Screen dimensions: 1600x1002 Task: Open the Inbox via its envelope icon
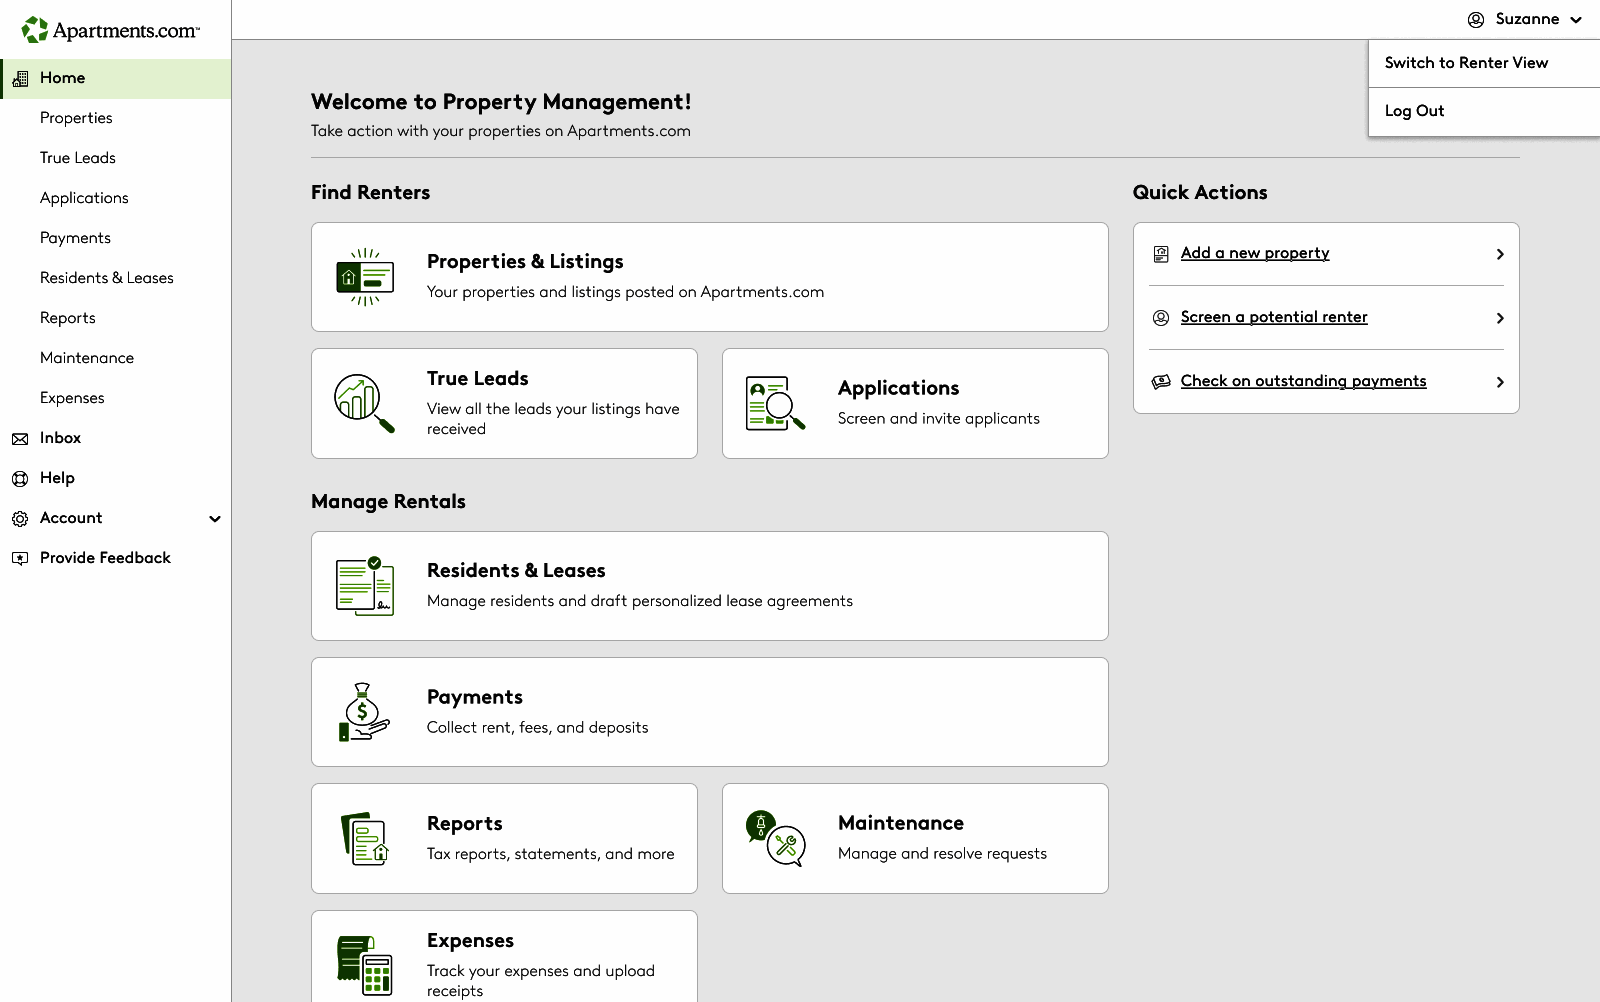point(20,438)
